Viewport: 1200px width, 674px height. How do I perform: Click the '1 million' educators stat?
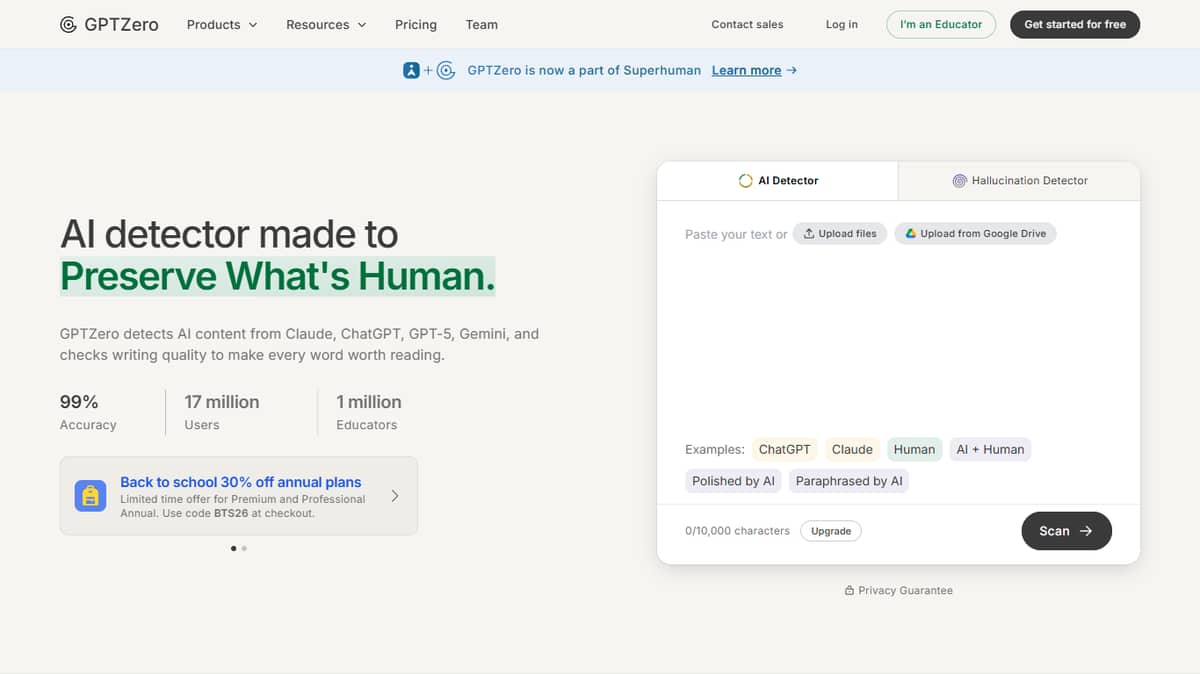[x=369, y=402]
